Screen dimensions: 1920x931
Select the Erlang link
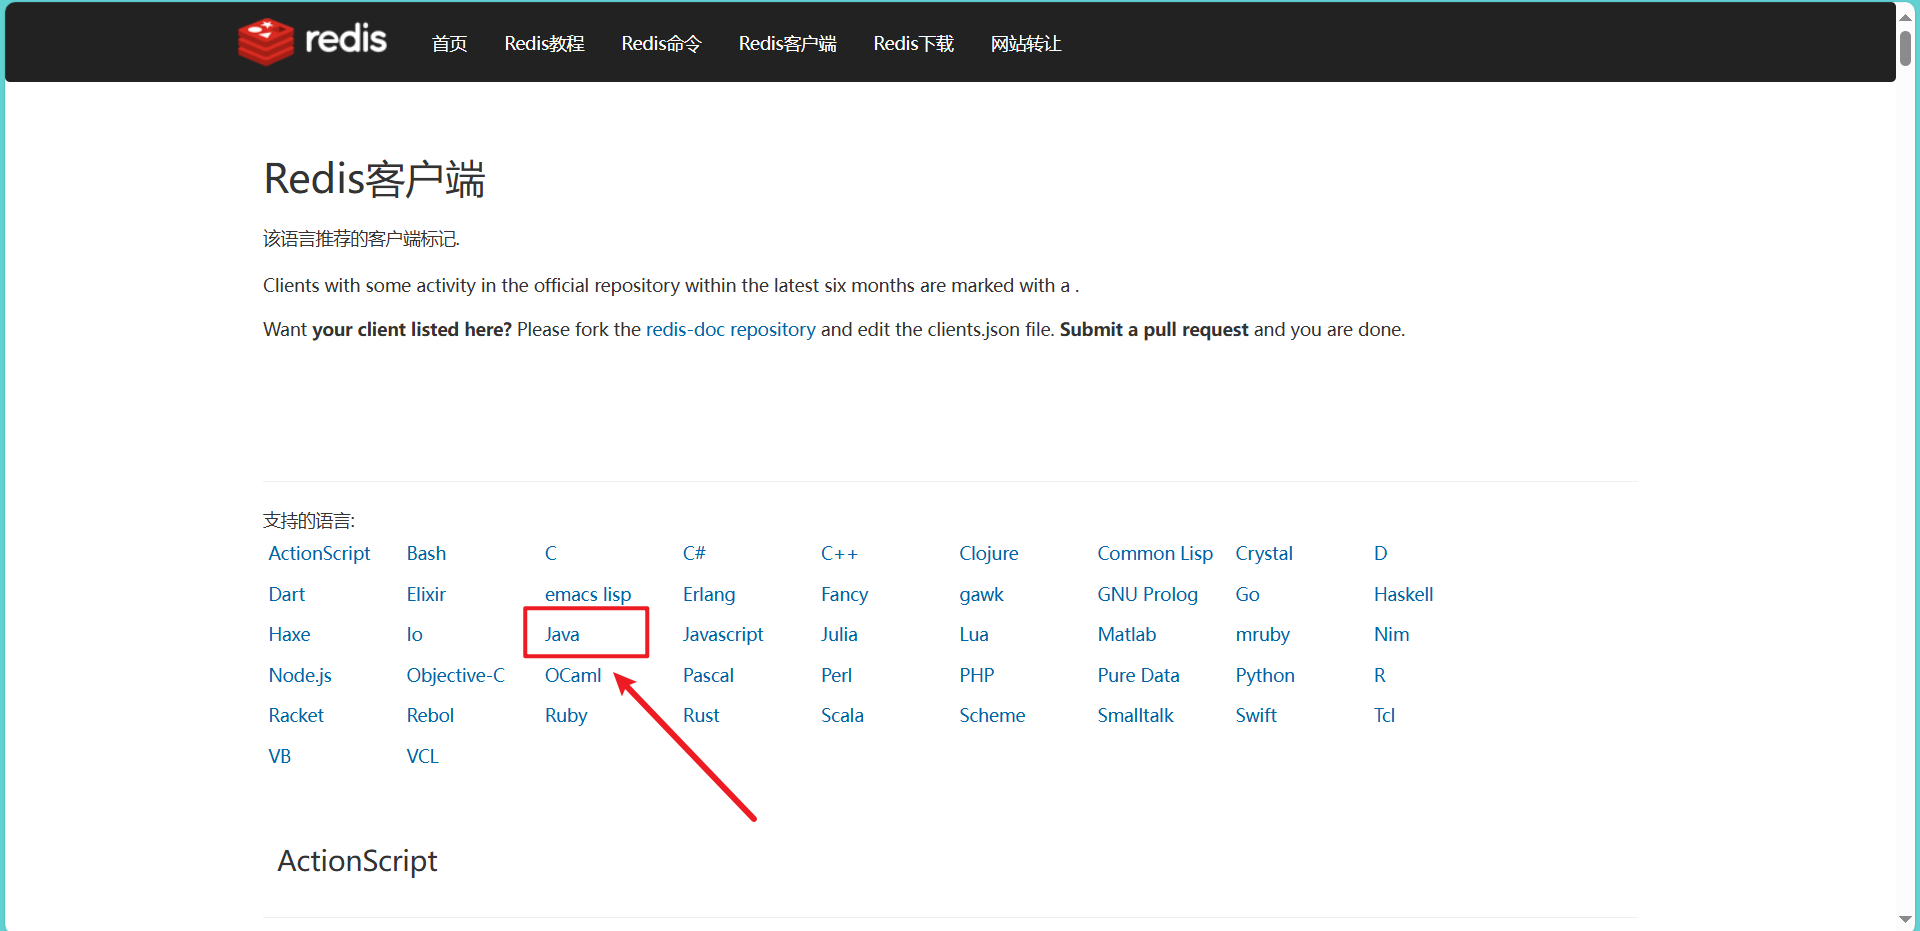[x=709, y=595]
